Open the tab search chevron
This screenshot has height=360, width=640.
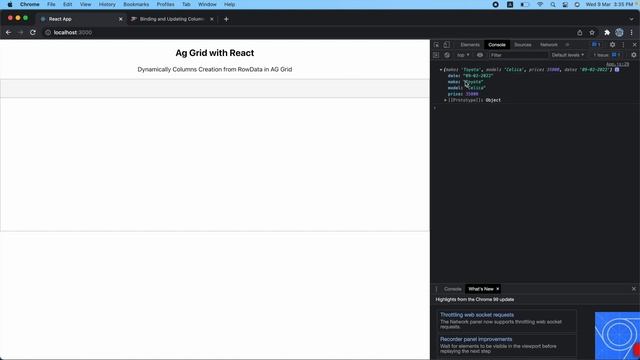(x=631, y=19)
